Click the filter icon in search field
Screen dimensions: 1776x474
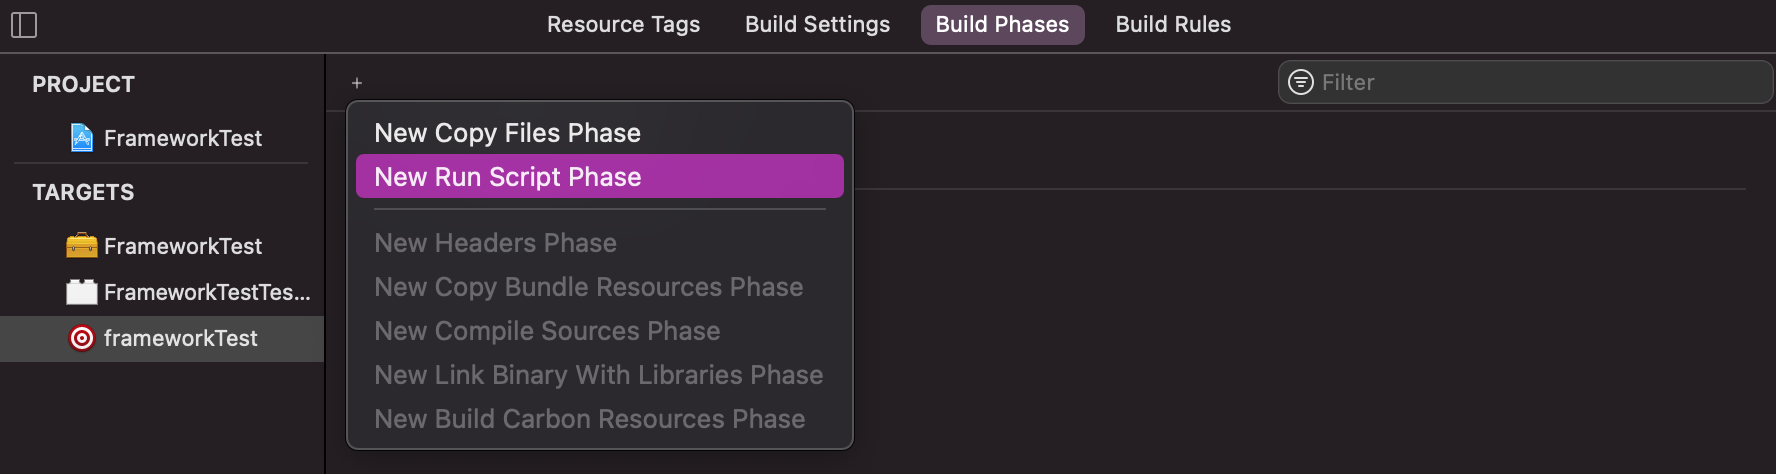tap(1300, 82)
